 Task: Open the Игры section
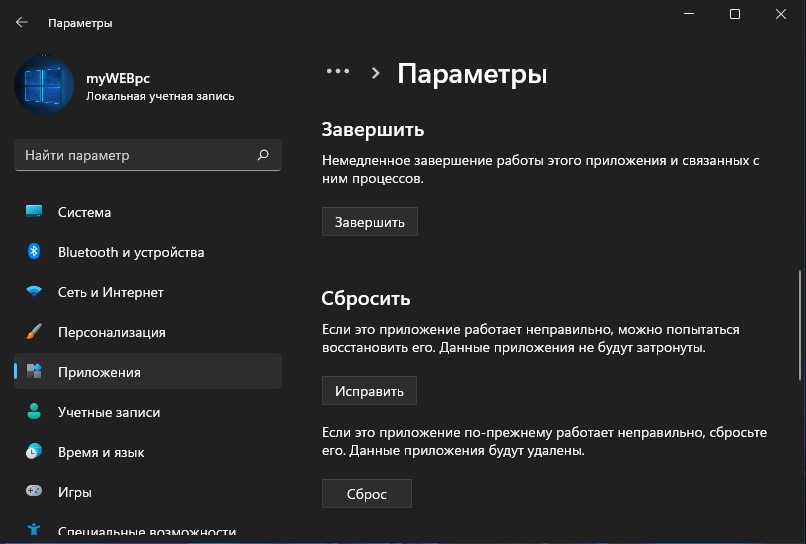coord(148,492)
